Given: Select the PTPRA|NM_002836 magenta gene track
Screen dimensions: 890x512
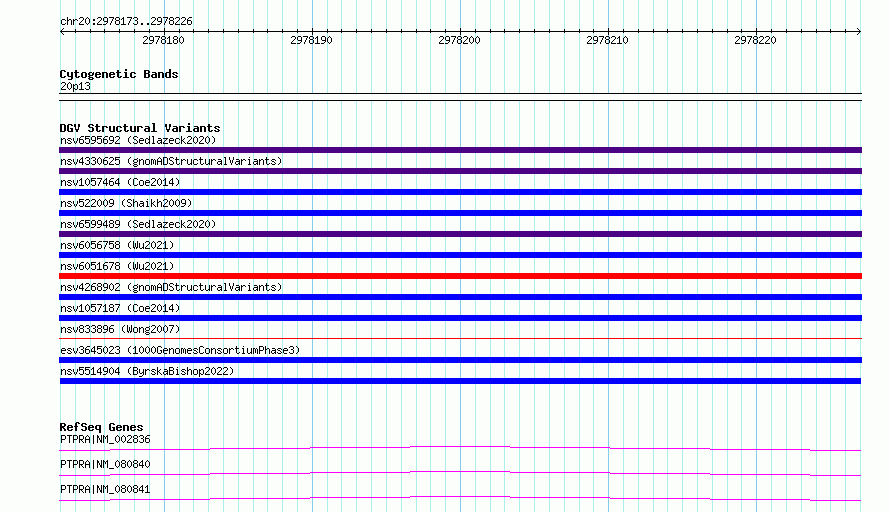Looking at the screenshot, I should pos(460,448).
